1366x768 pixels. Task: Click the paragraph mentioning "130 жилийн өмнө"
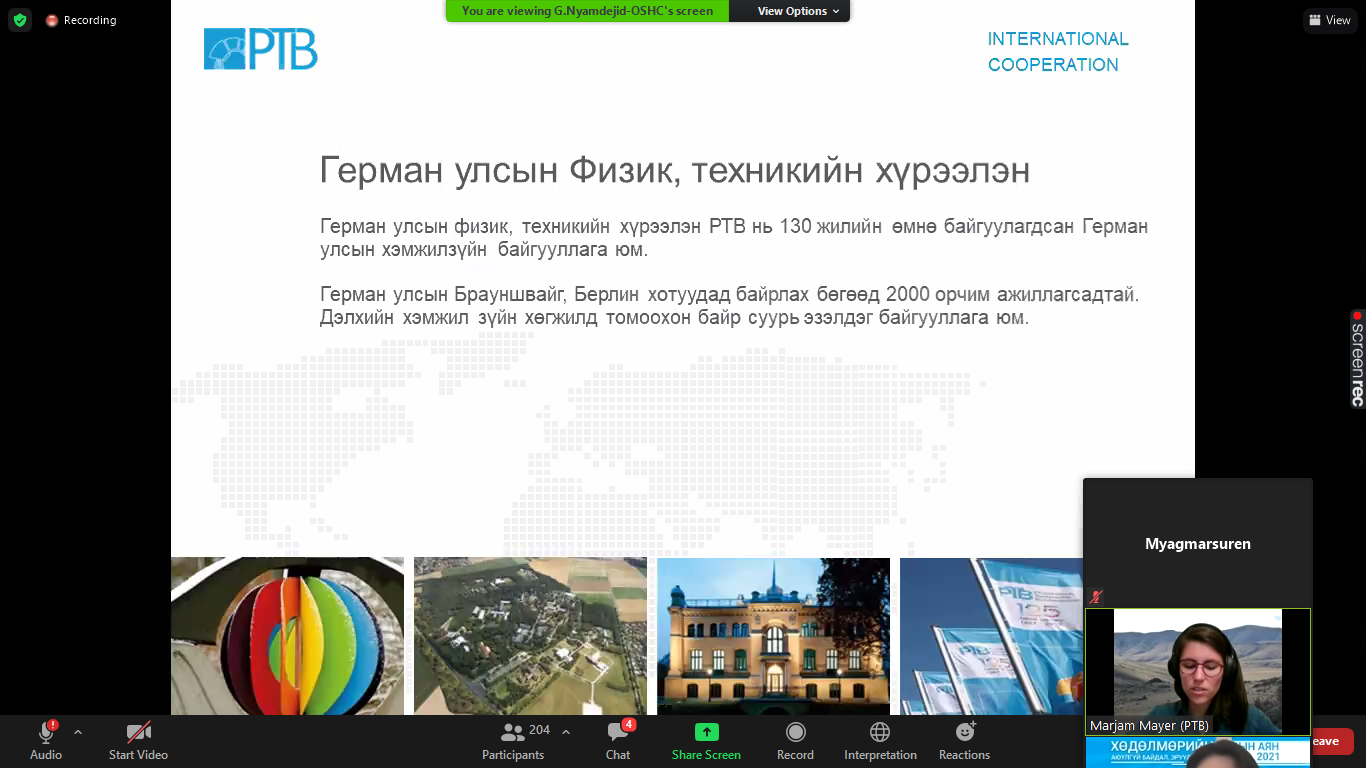point(734,238)
